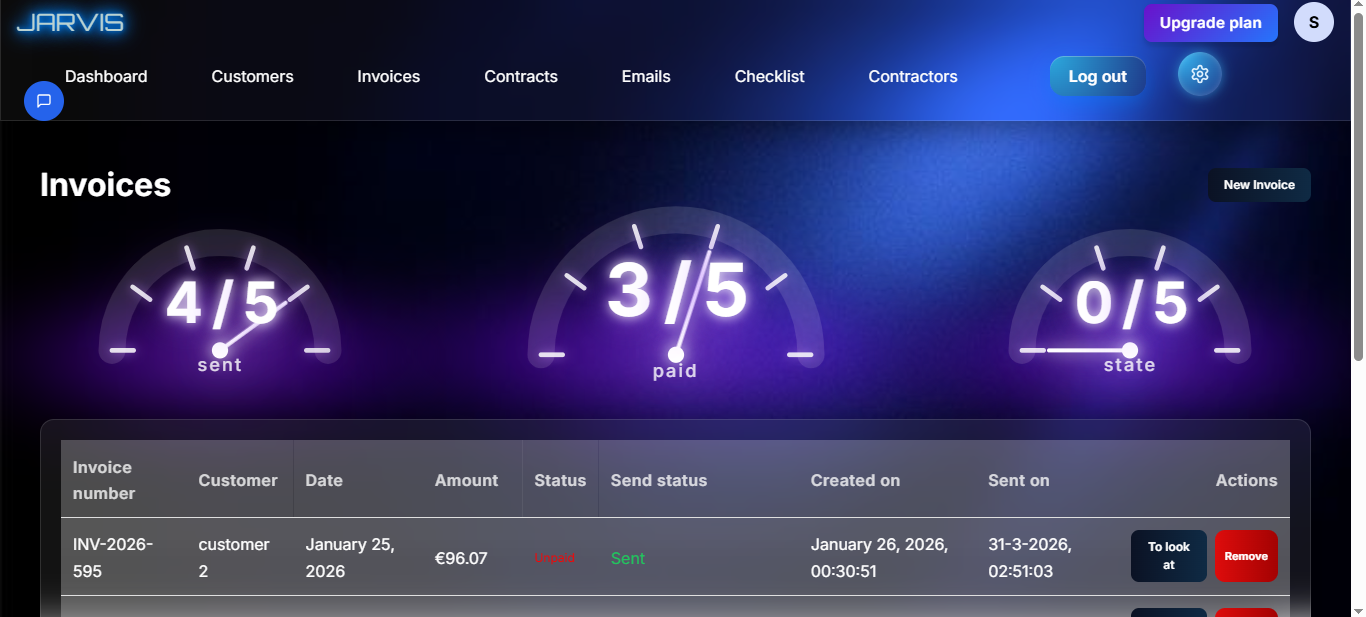Select Contractors in the navigation
This screenshot has width=1366, height=617.
pyautogui.click(x=912, y=76)
